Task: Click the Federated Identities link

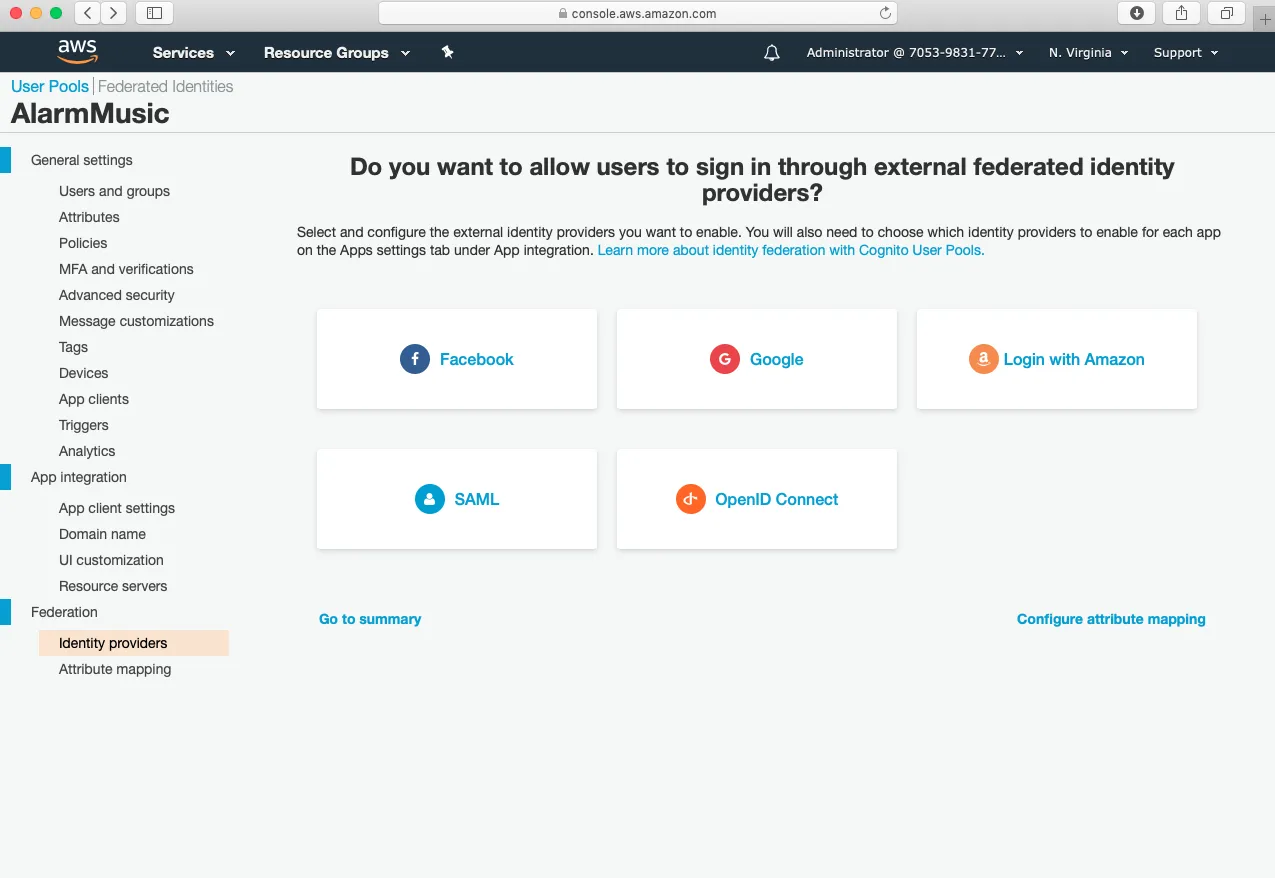Action: (165, 86)
